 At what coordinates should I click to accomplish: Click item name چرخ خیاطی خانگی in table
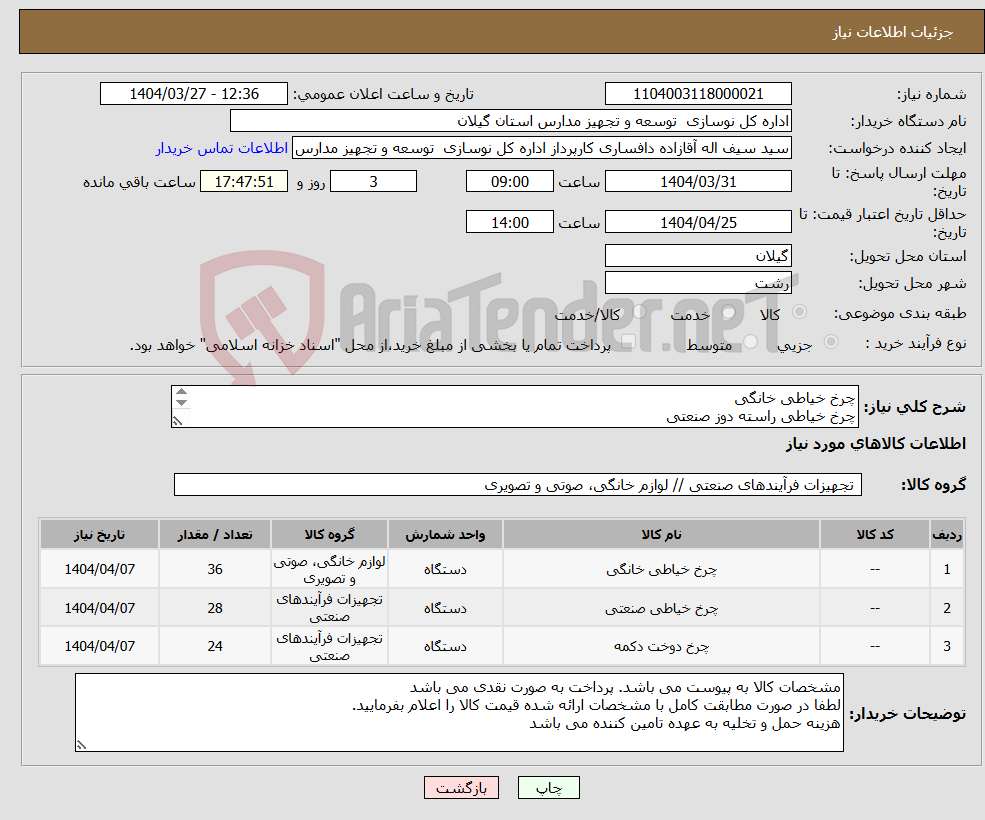tap(661, 569)
